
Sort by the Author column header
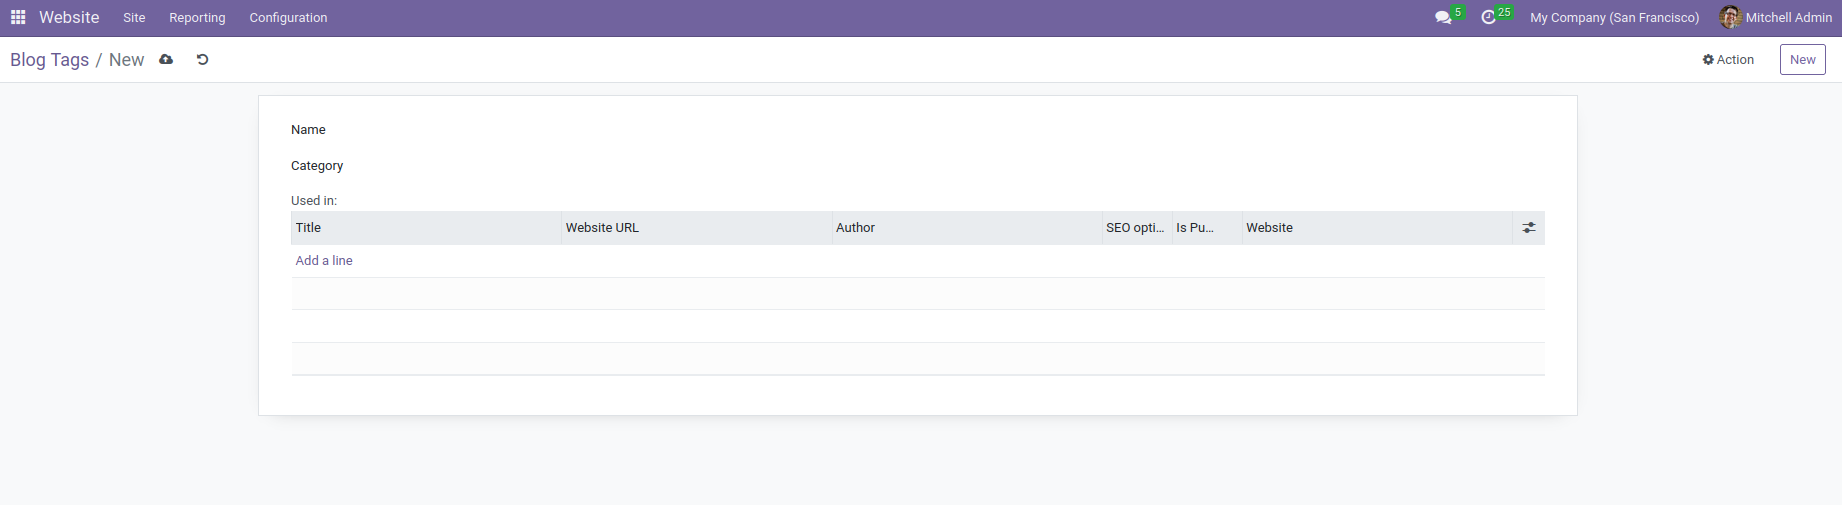tap(967, 228)
